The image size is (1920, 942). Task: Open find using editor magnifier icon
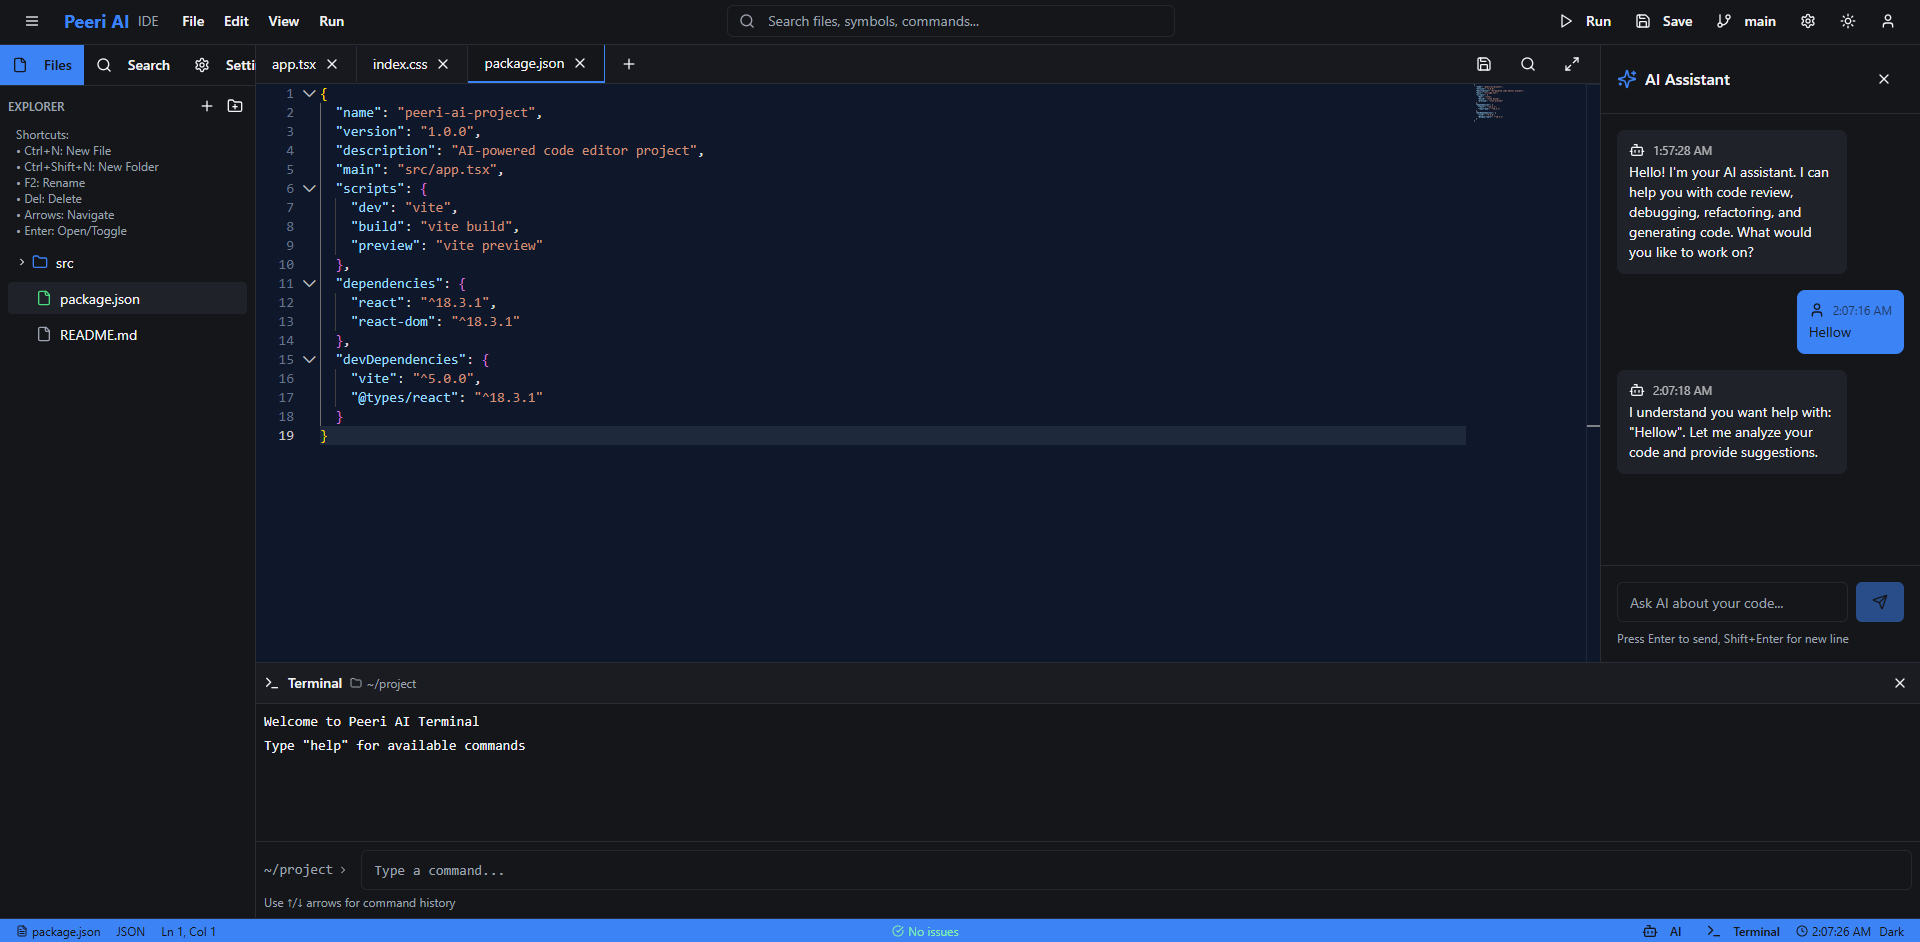pyautogui.click(x=1528, y=64)
